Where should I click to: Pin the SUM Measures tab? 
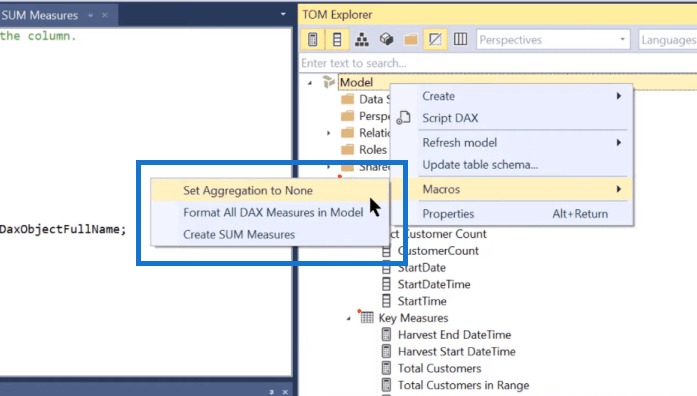tap(91, 15)
